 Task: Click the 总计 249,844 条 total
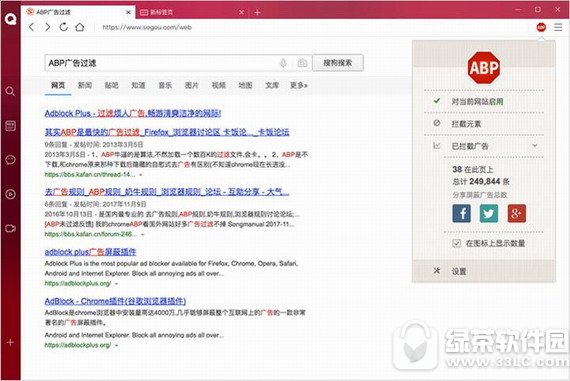481,181
